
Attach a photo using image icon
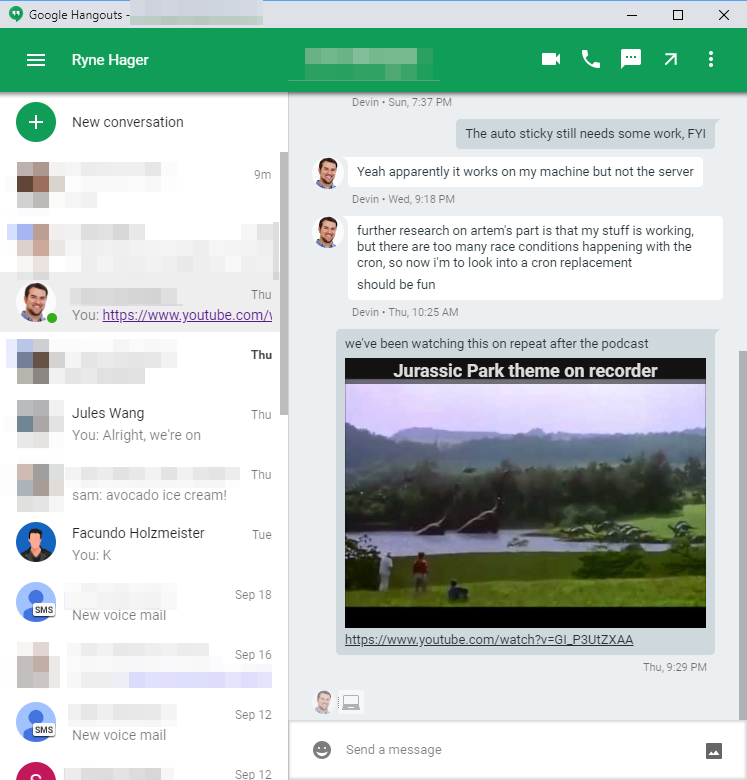pos(714,751)
